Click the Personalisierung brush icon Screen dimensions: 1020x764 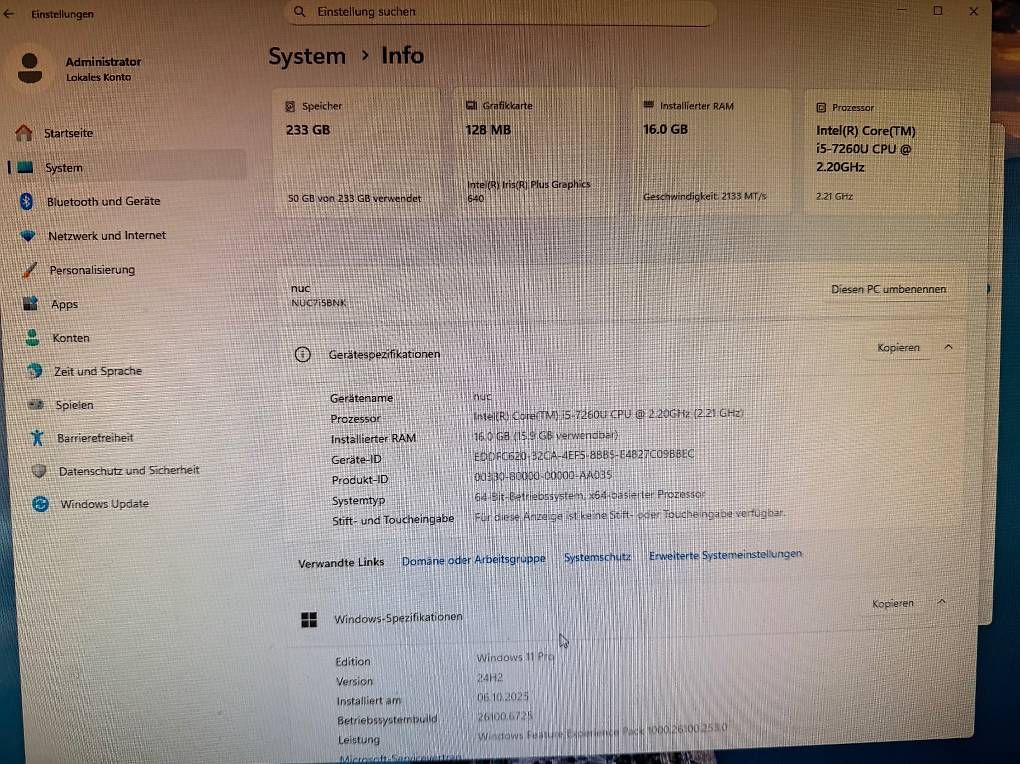[x=29, y=269]
